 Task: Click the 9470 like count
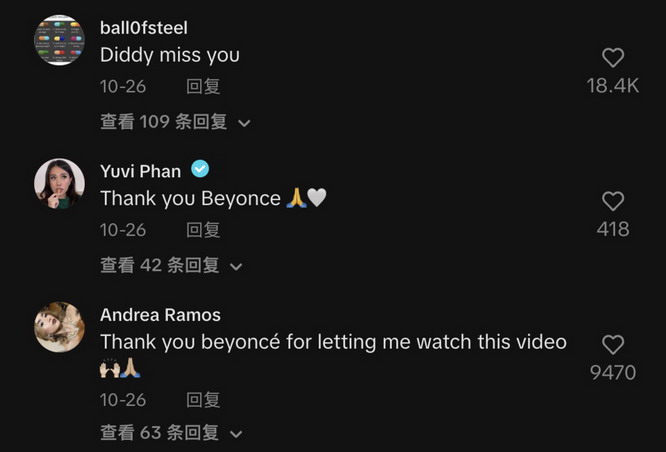[613, 372]
